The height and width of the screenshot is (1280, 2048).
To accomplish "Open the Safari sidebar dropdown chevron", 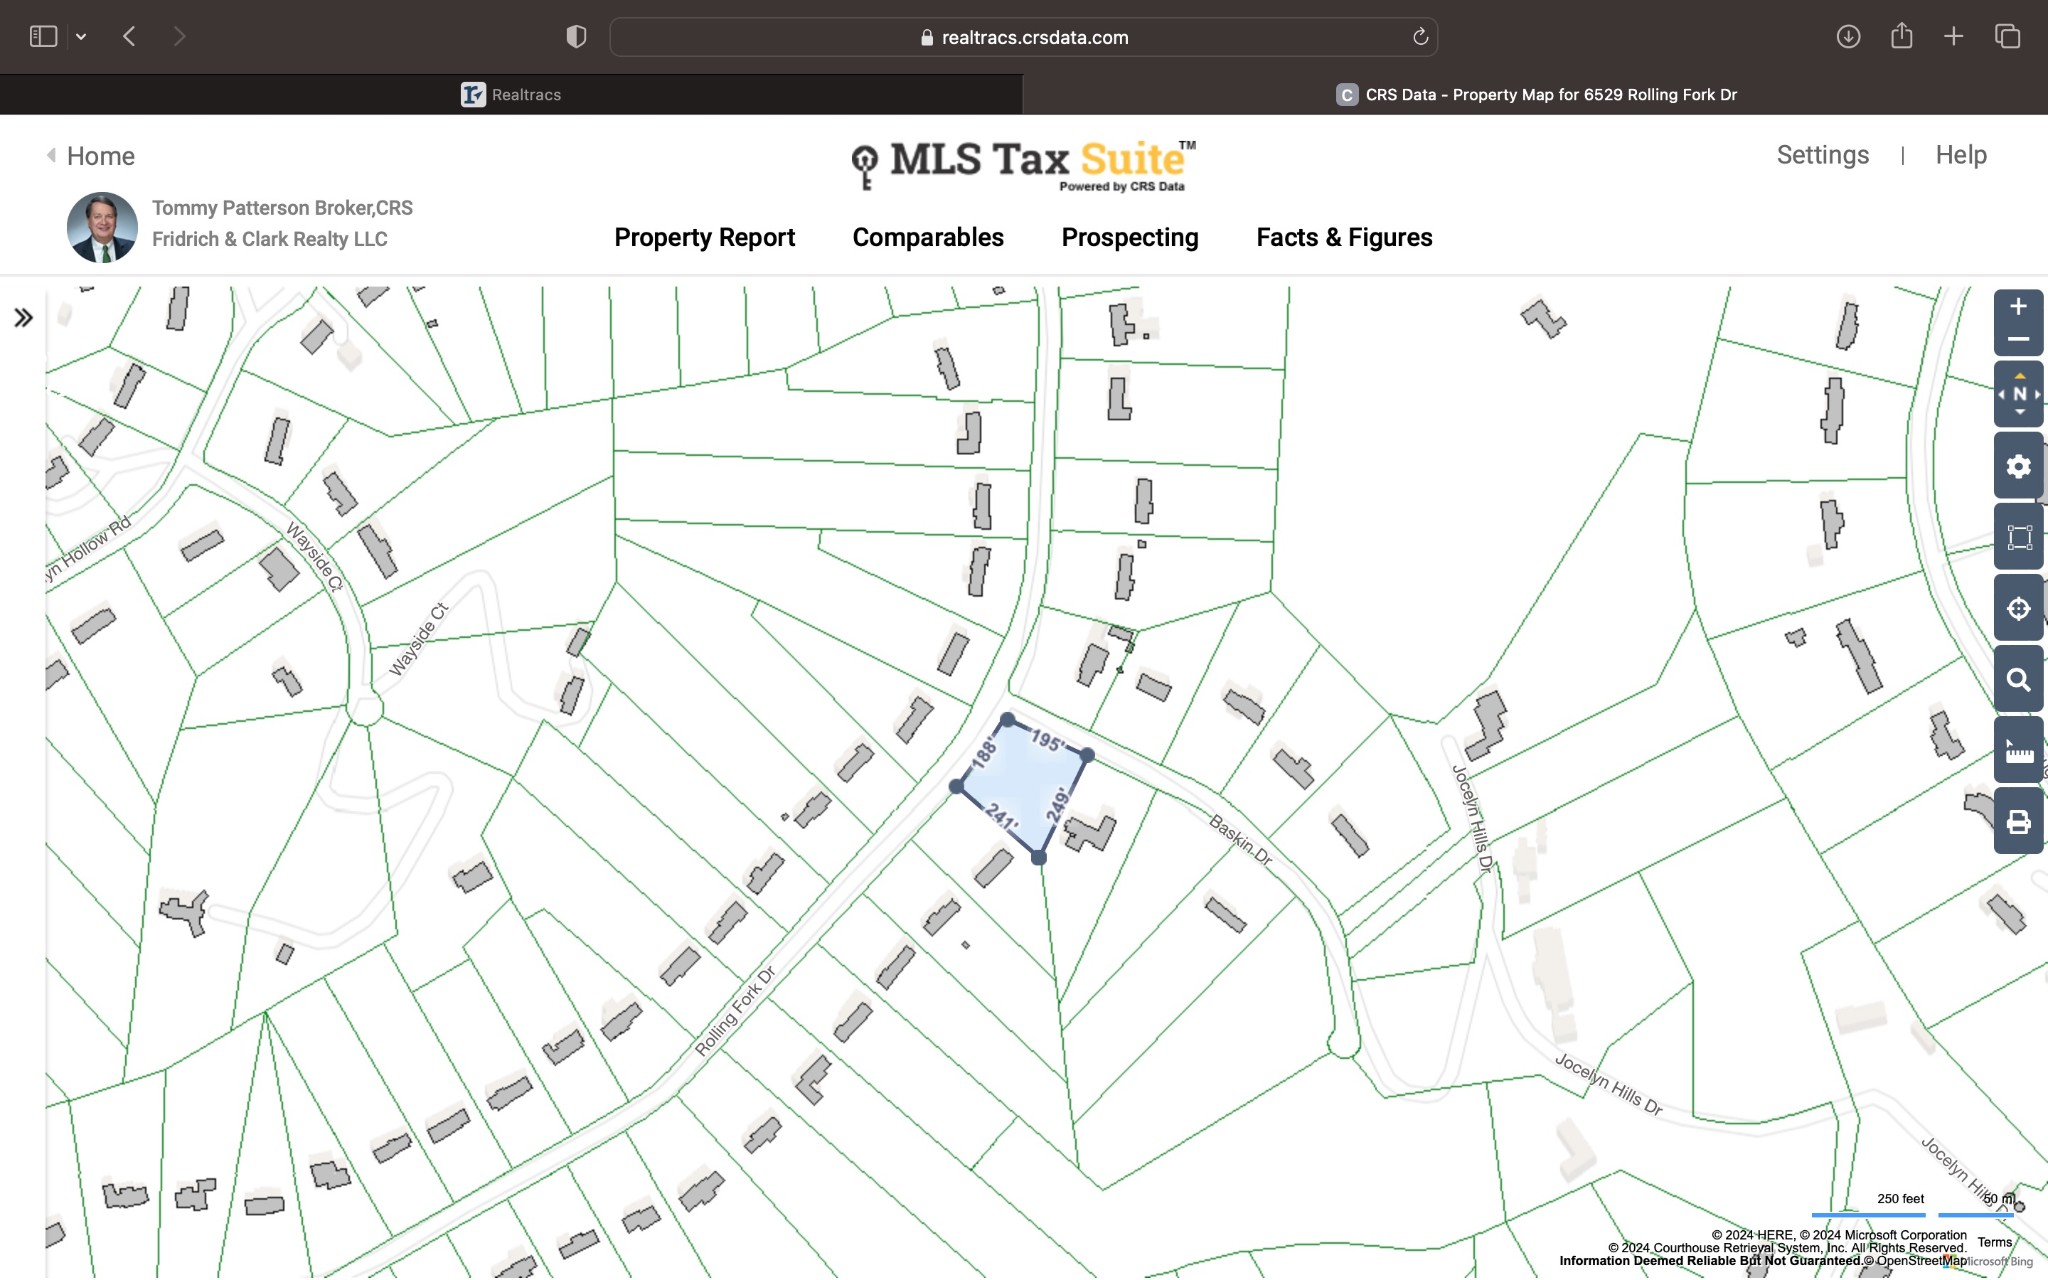I will tap(81, 37).
